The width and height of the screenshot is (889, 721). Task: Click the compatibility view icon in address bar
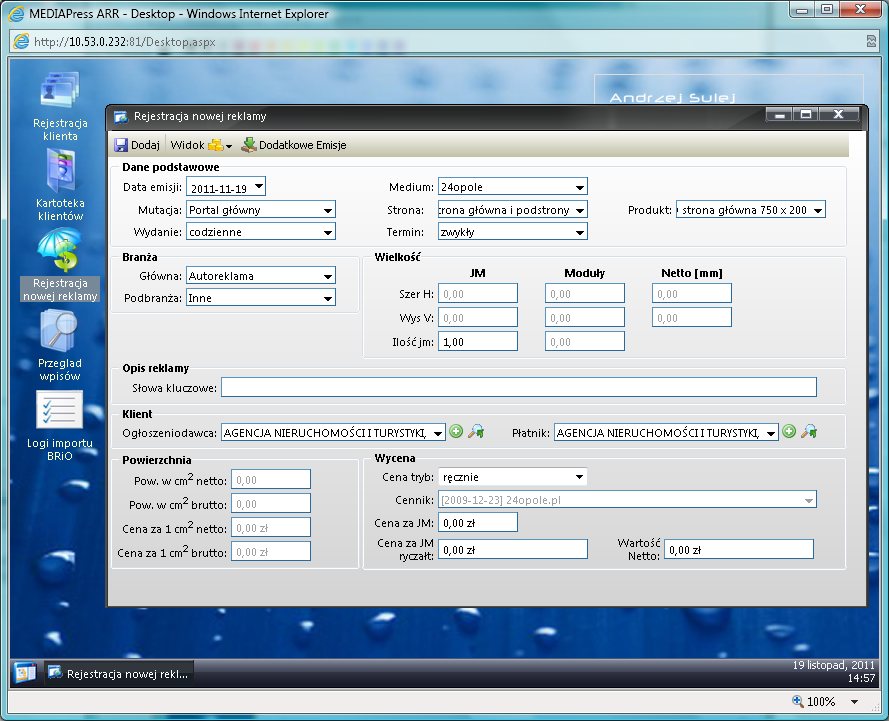coord(871,41)
